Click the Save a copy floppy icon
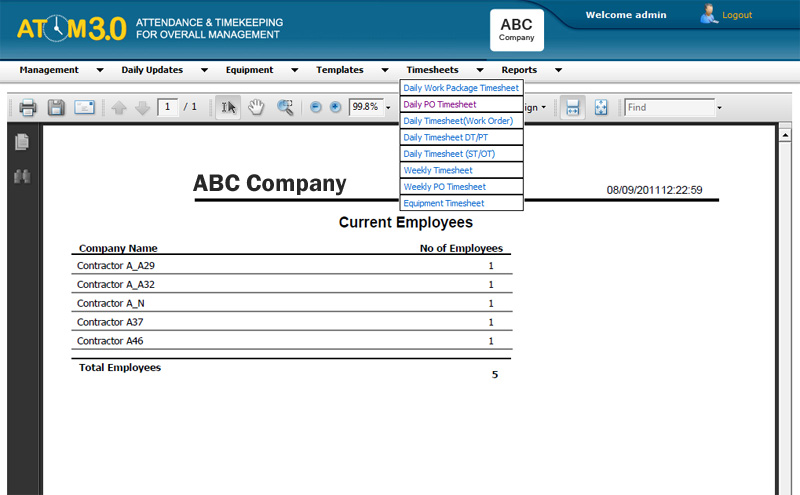800x495 pixels. [56, 108]
